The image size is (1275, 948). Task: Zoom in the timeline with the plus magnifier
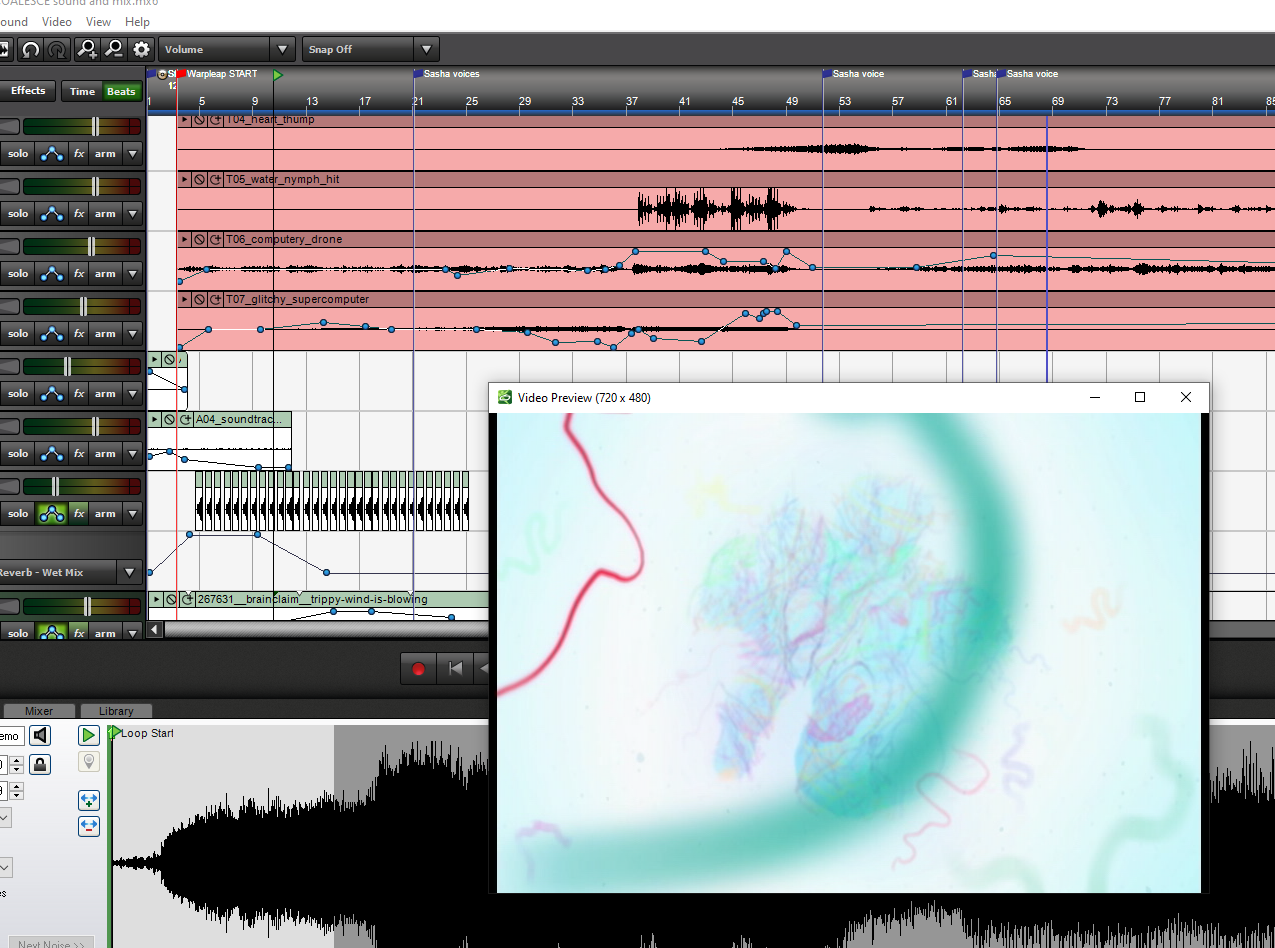(x=88, y=49)
